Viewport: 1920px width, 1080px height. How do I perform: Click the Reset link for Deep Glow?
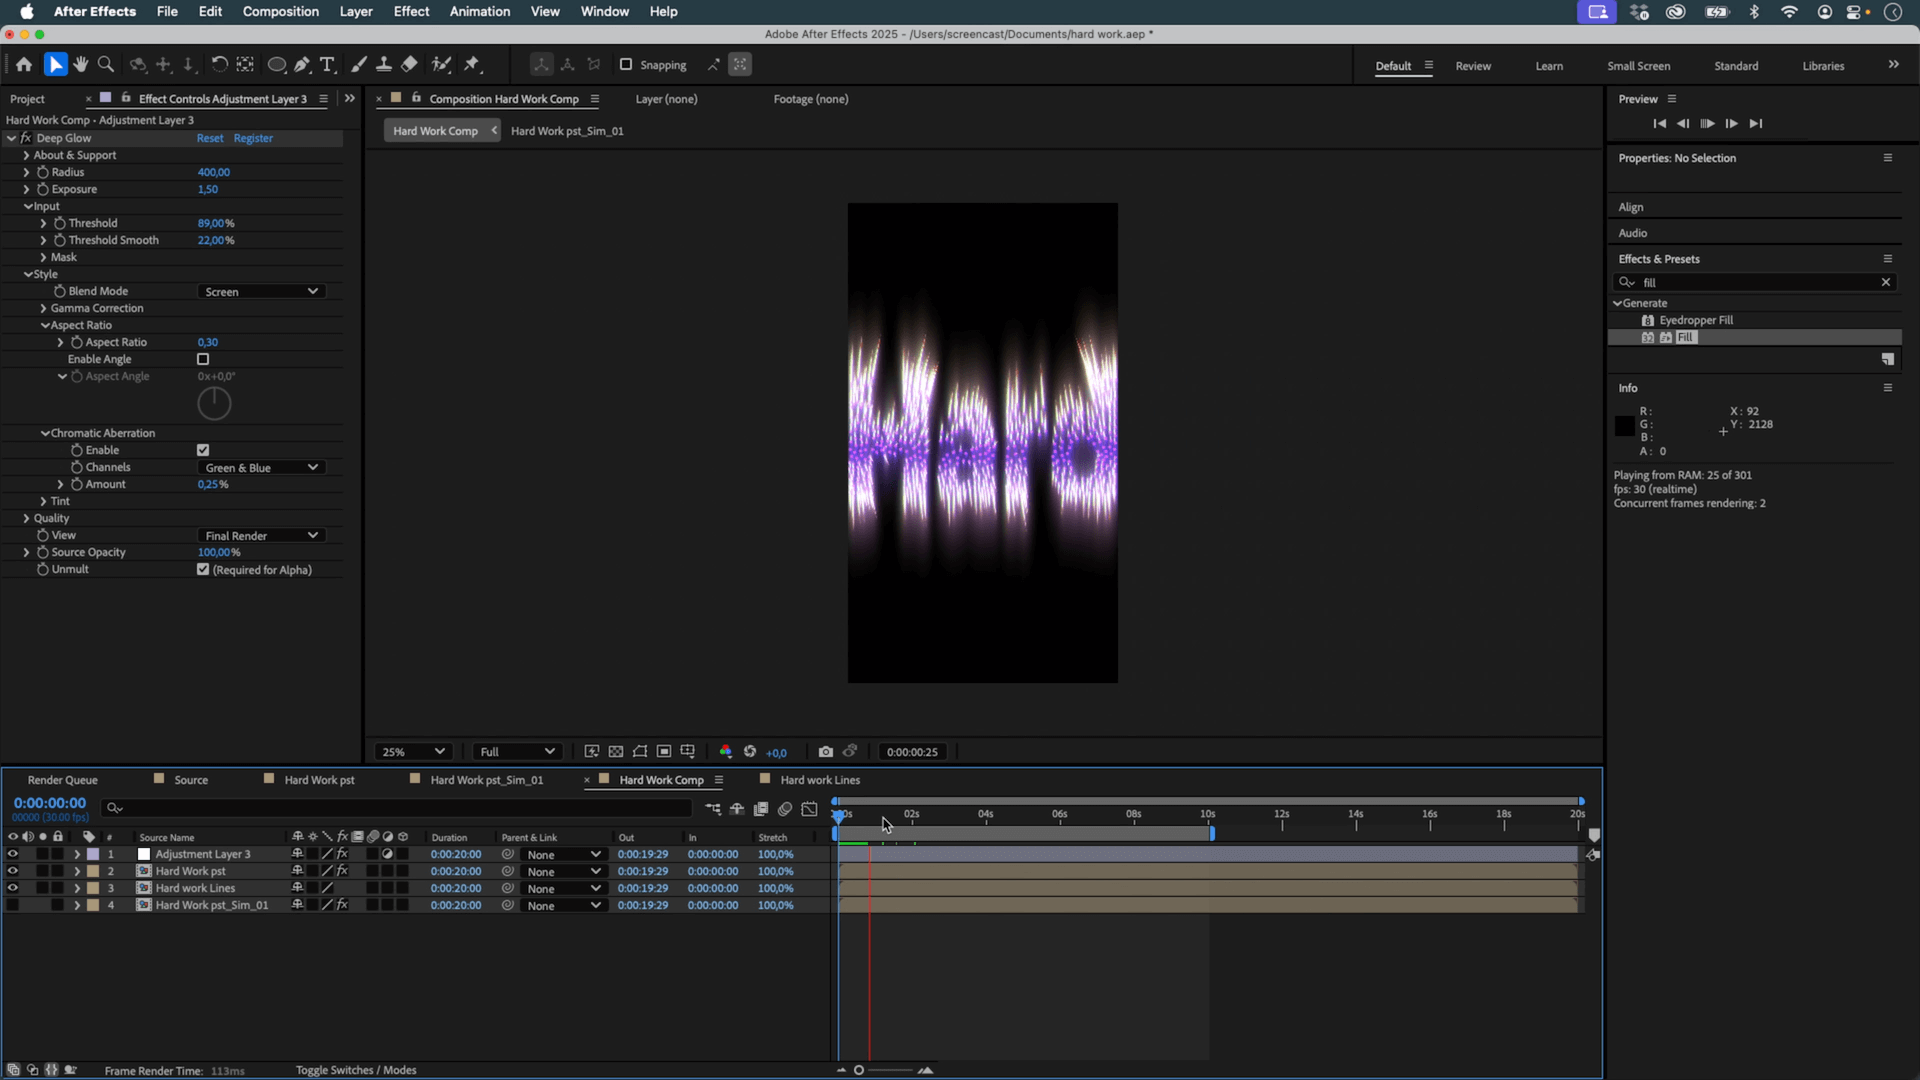tap(210, 138)
